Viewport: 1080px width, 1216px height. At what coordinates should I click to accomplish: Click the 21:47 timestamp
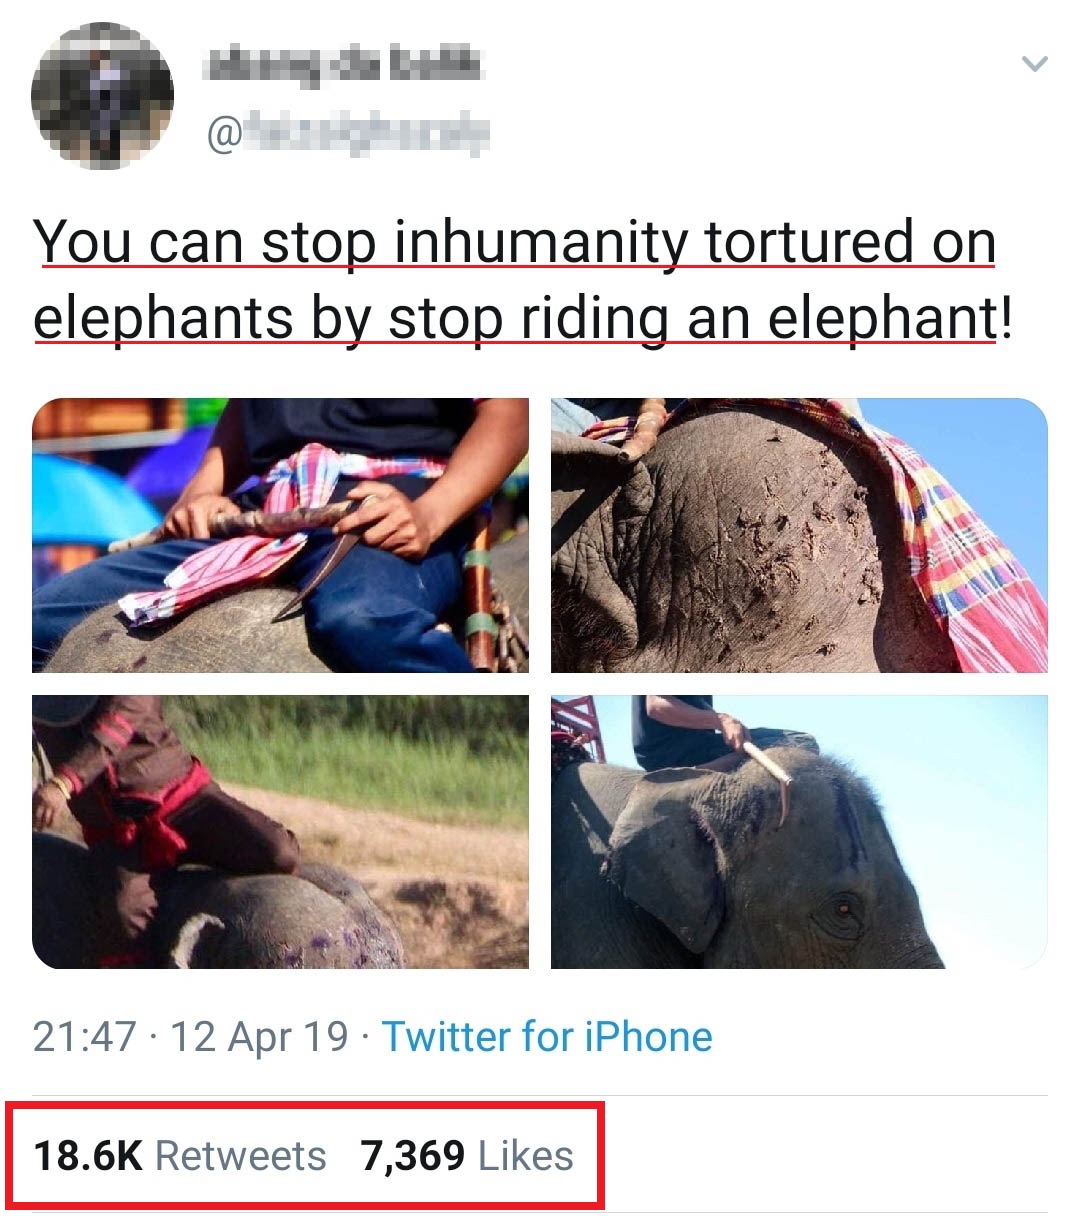(84, 1037)
